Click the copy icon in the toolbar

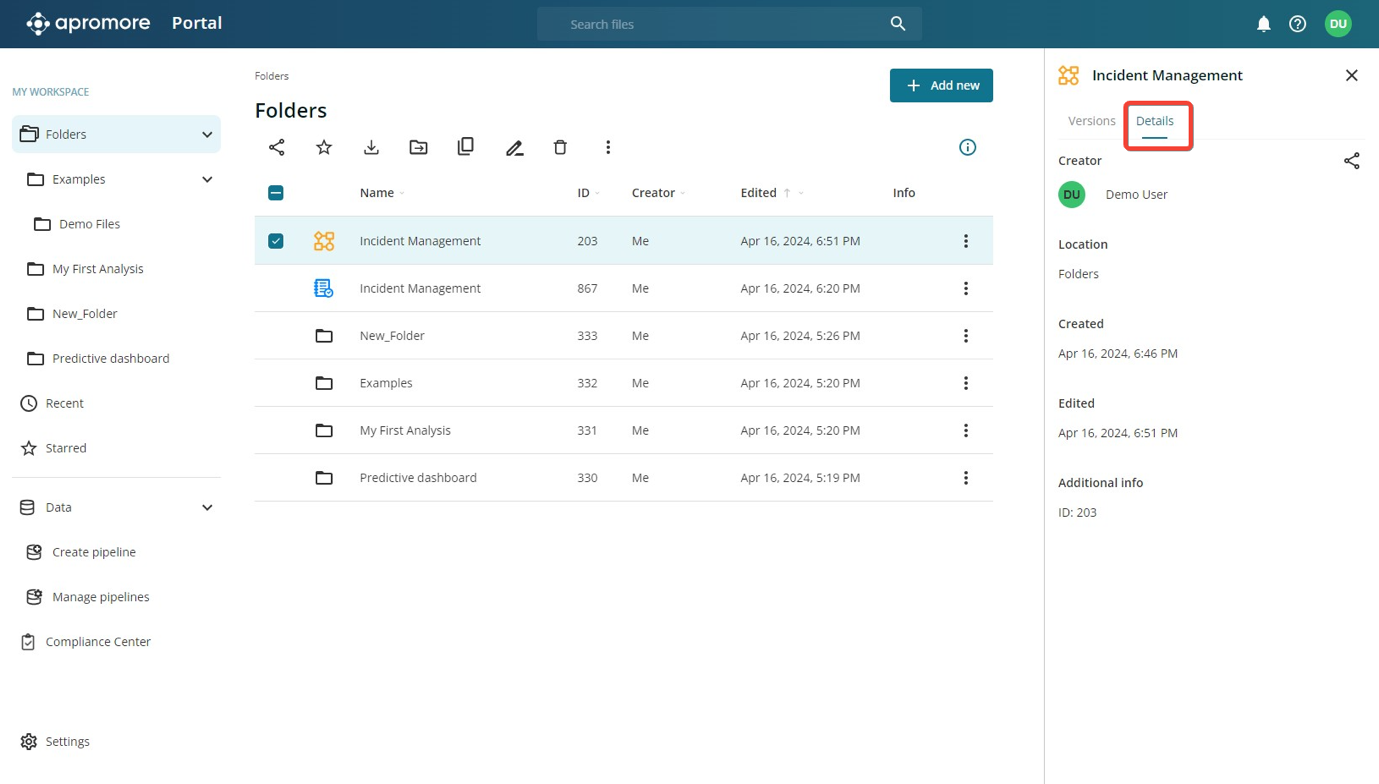[x=466, y=147]
